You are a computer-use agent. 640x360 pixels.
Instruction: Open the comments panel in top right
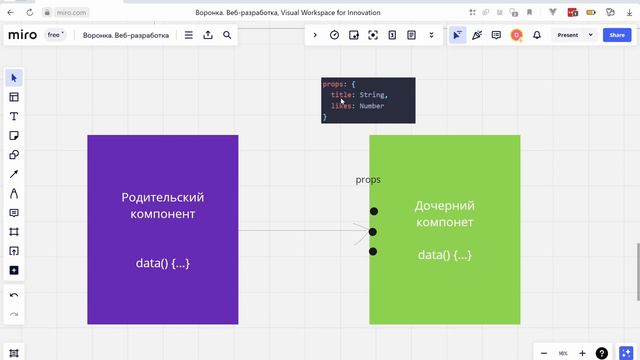496,35
